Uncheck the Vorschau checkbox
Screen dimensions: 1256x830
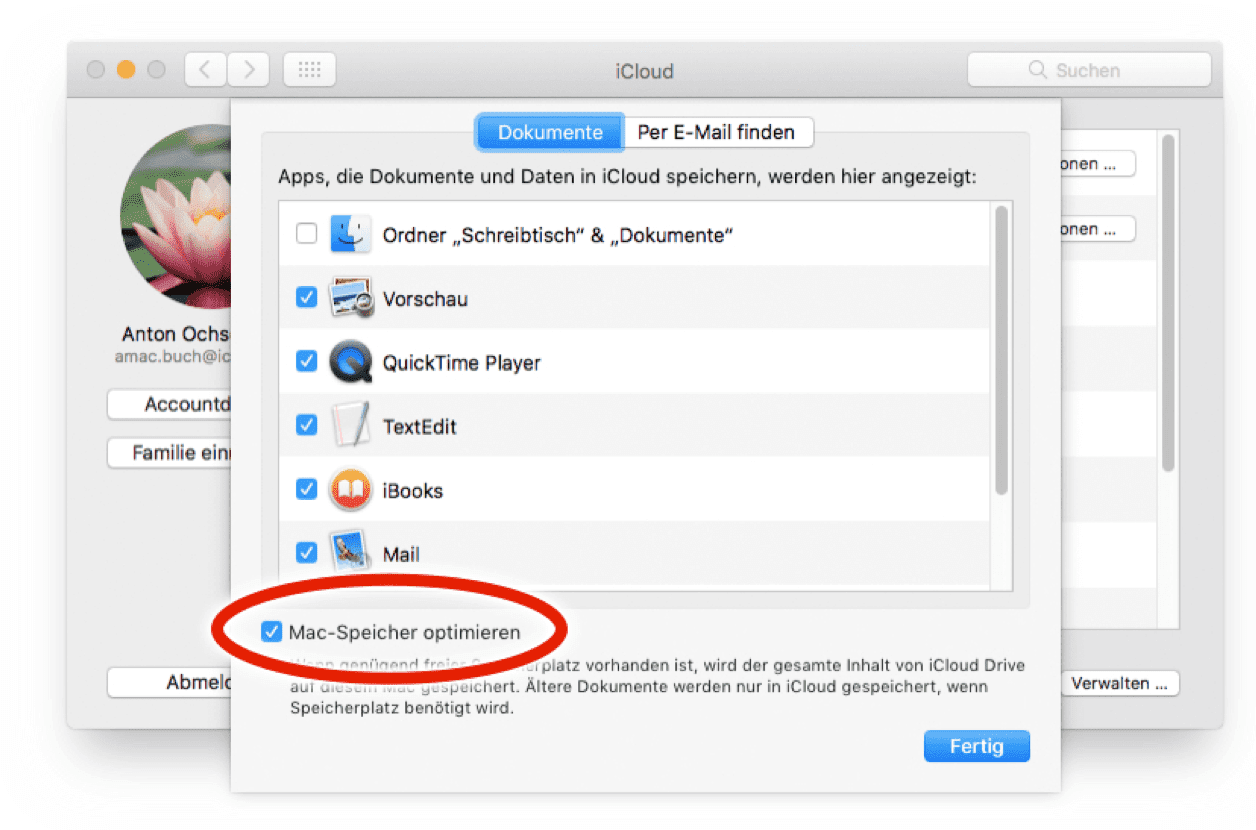[x=307, y=298]
